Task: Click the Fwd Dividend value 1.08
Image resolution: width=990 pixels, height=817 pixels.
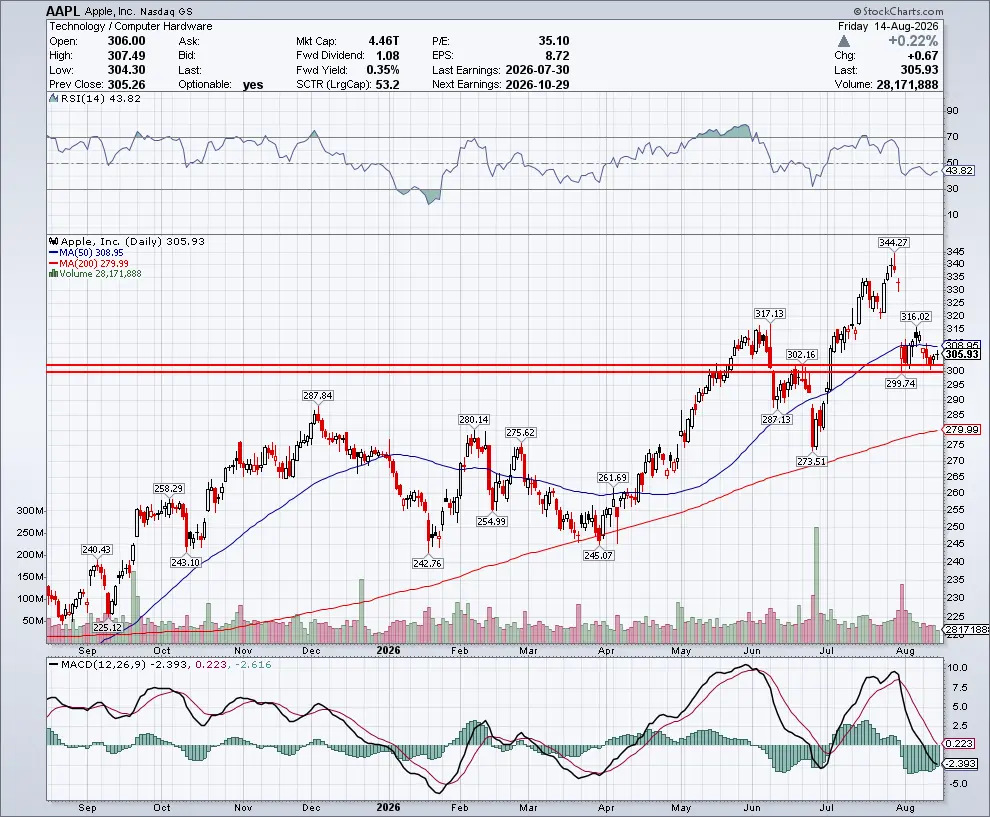Action: [x=387, y=56]
